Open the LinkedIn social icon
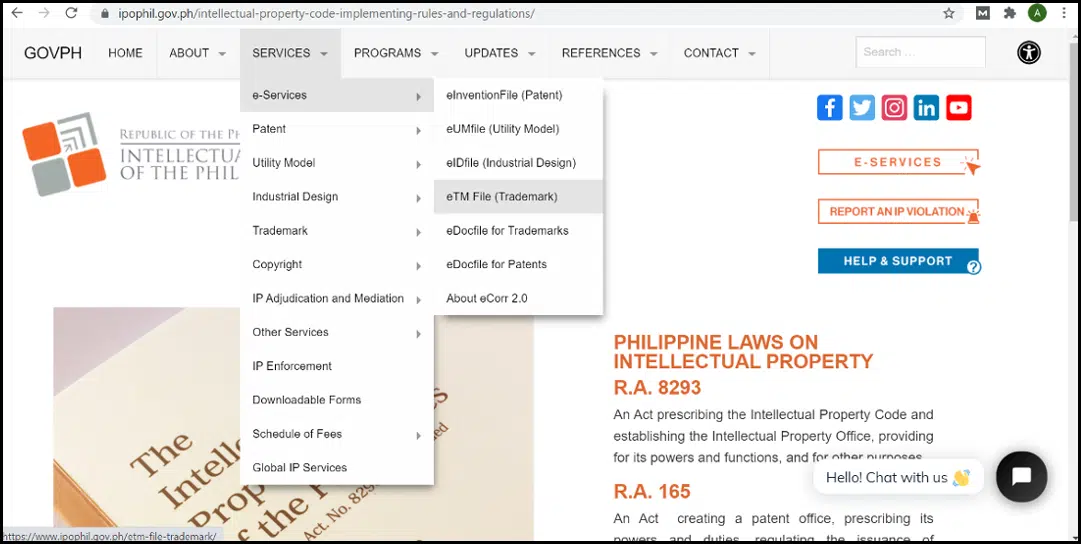Screen dimensions: 1081x544 point(927,108)
